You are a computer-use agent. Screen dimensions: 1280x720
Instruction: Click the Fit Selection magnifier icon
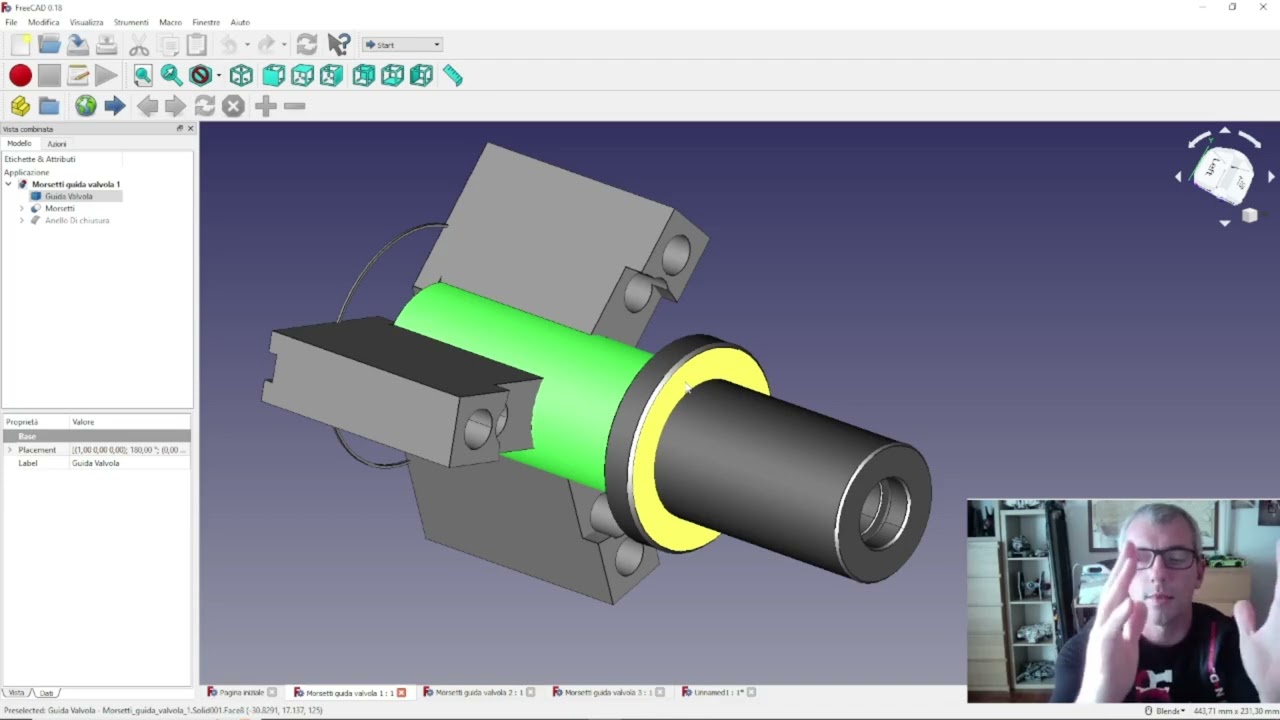pos(171,75)
